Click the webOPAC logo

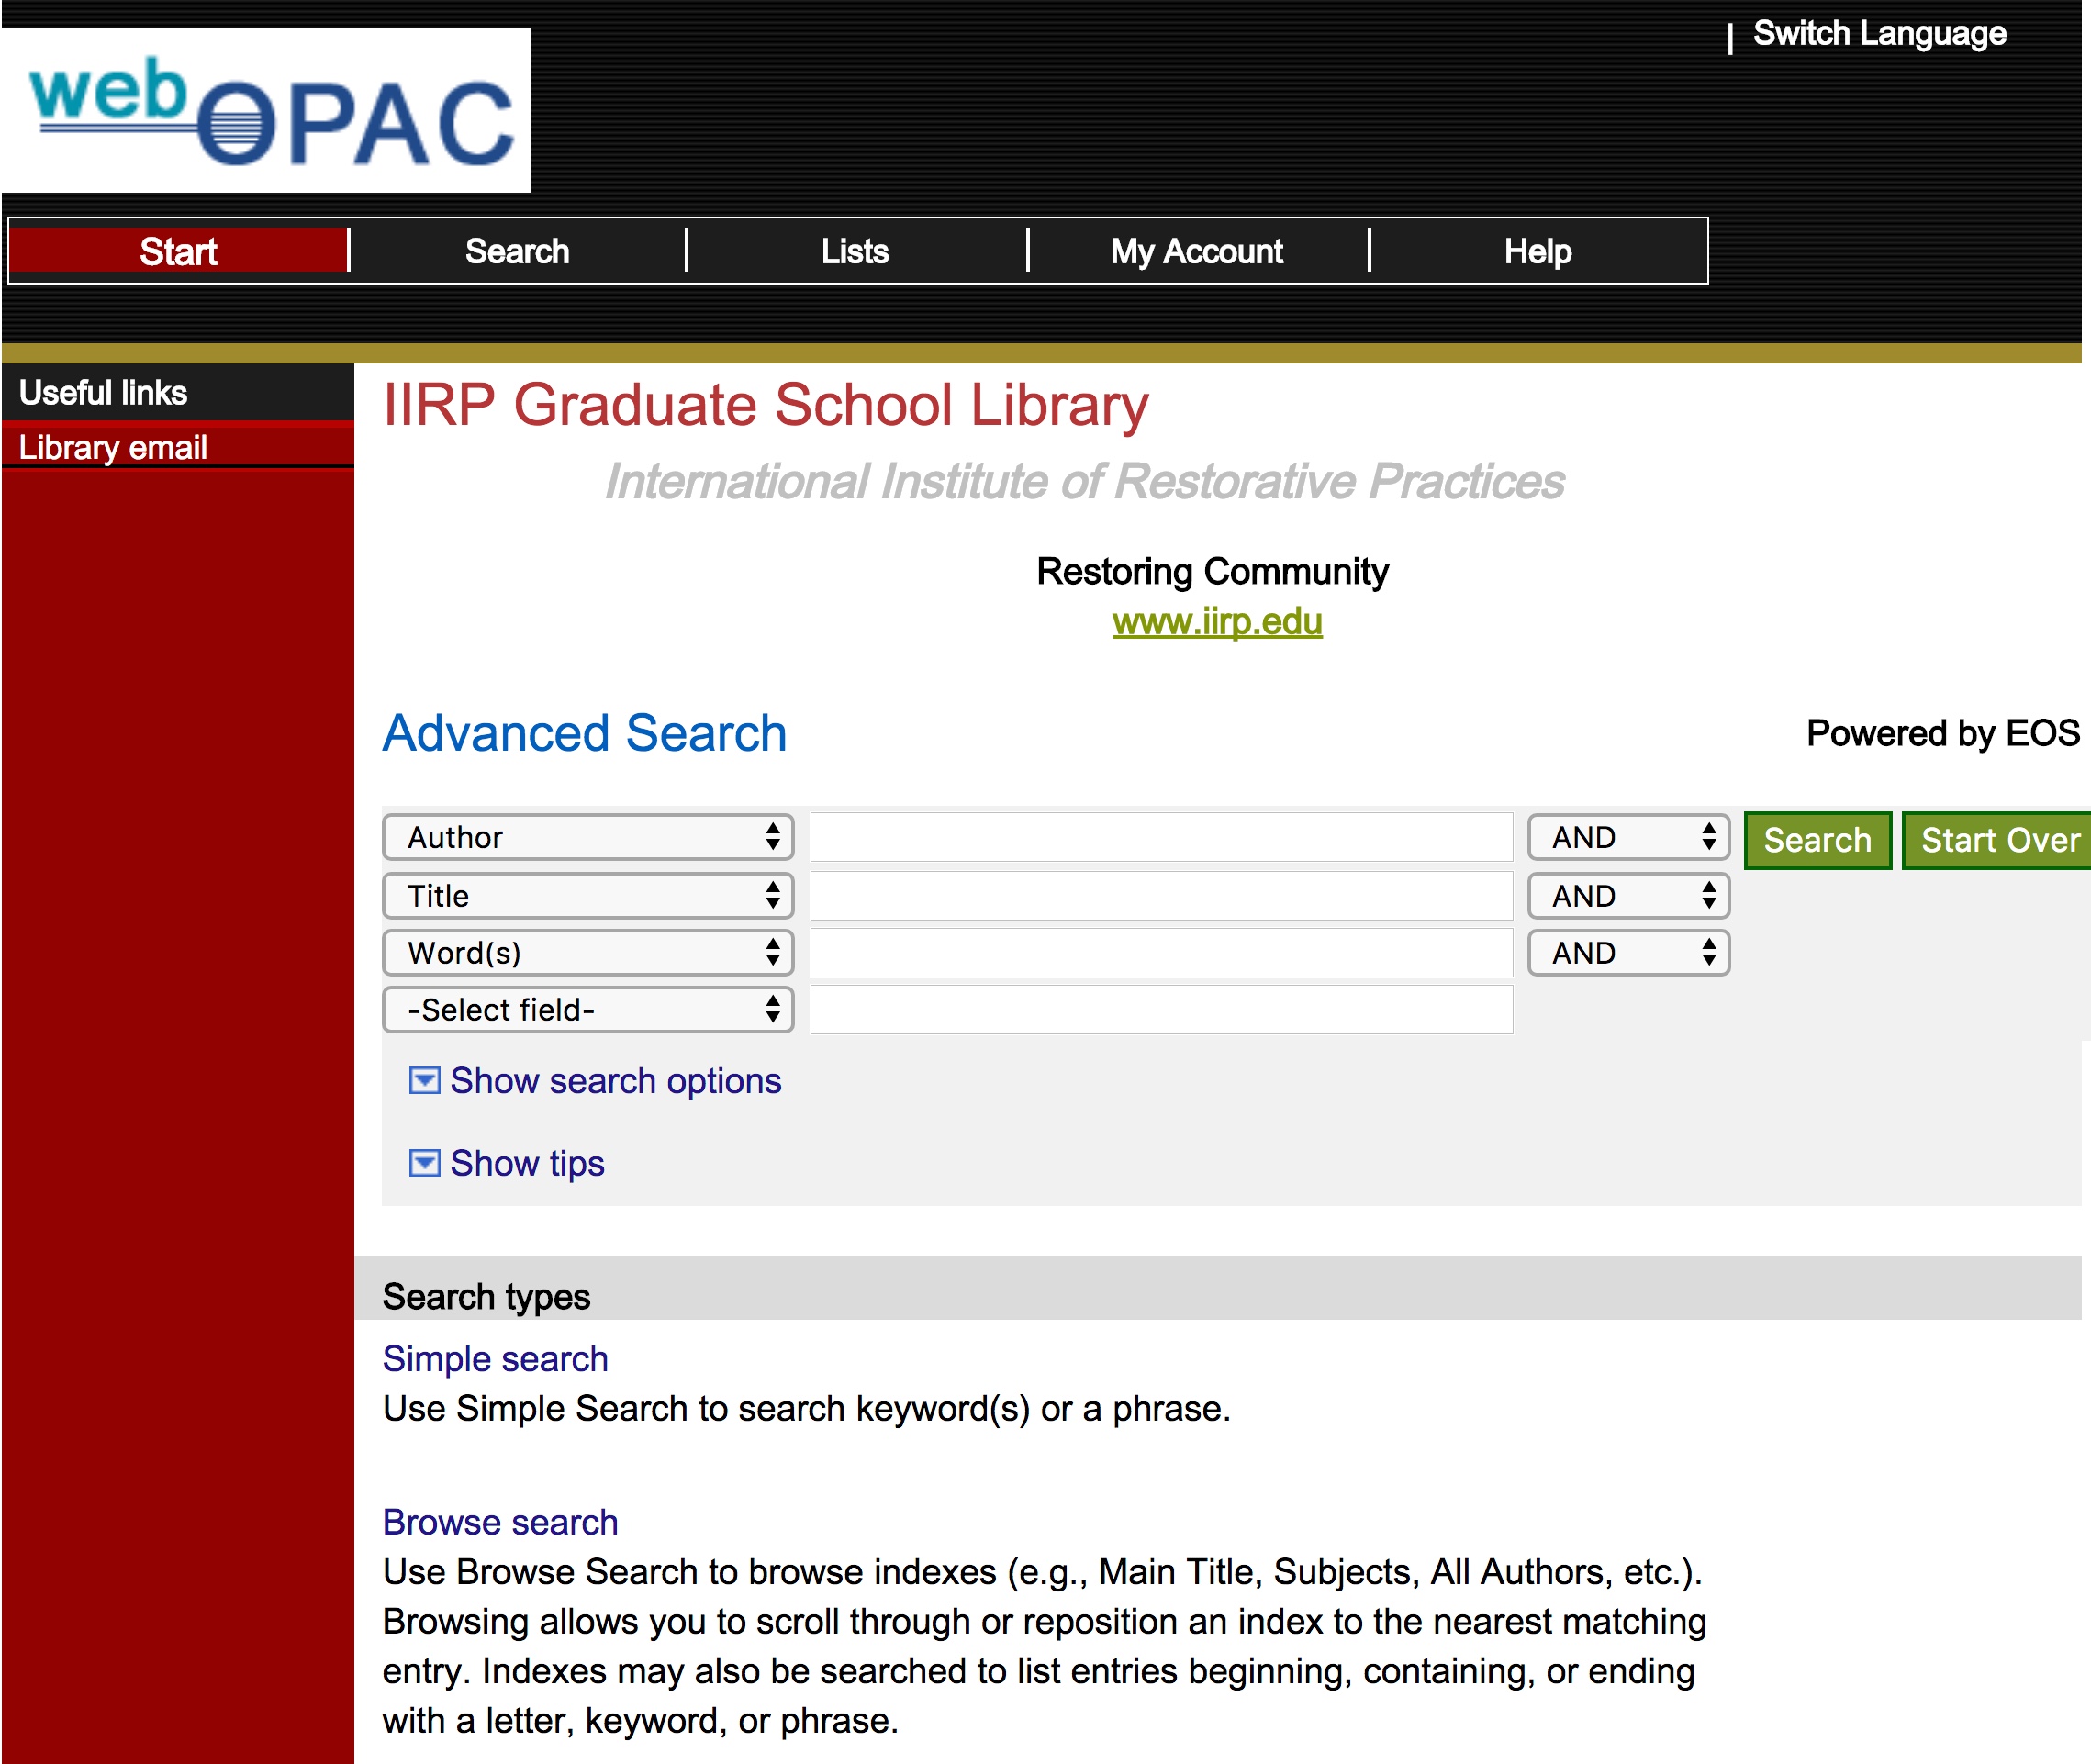pos(266,110)
